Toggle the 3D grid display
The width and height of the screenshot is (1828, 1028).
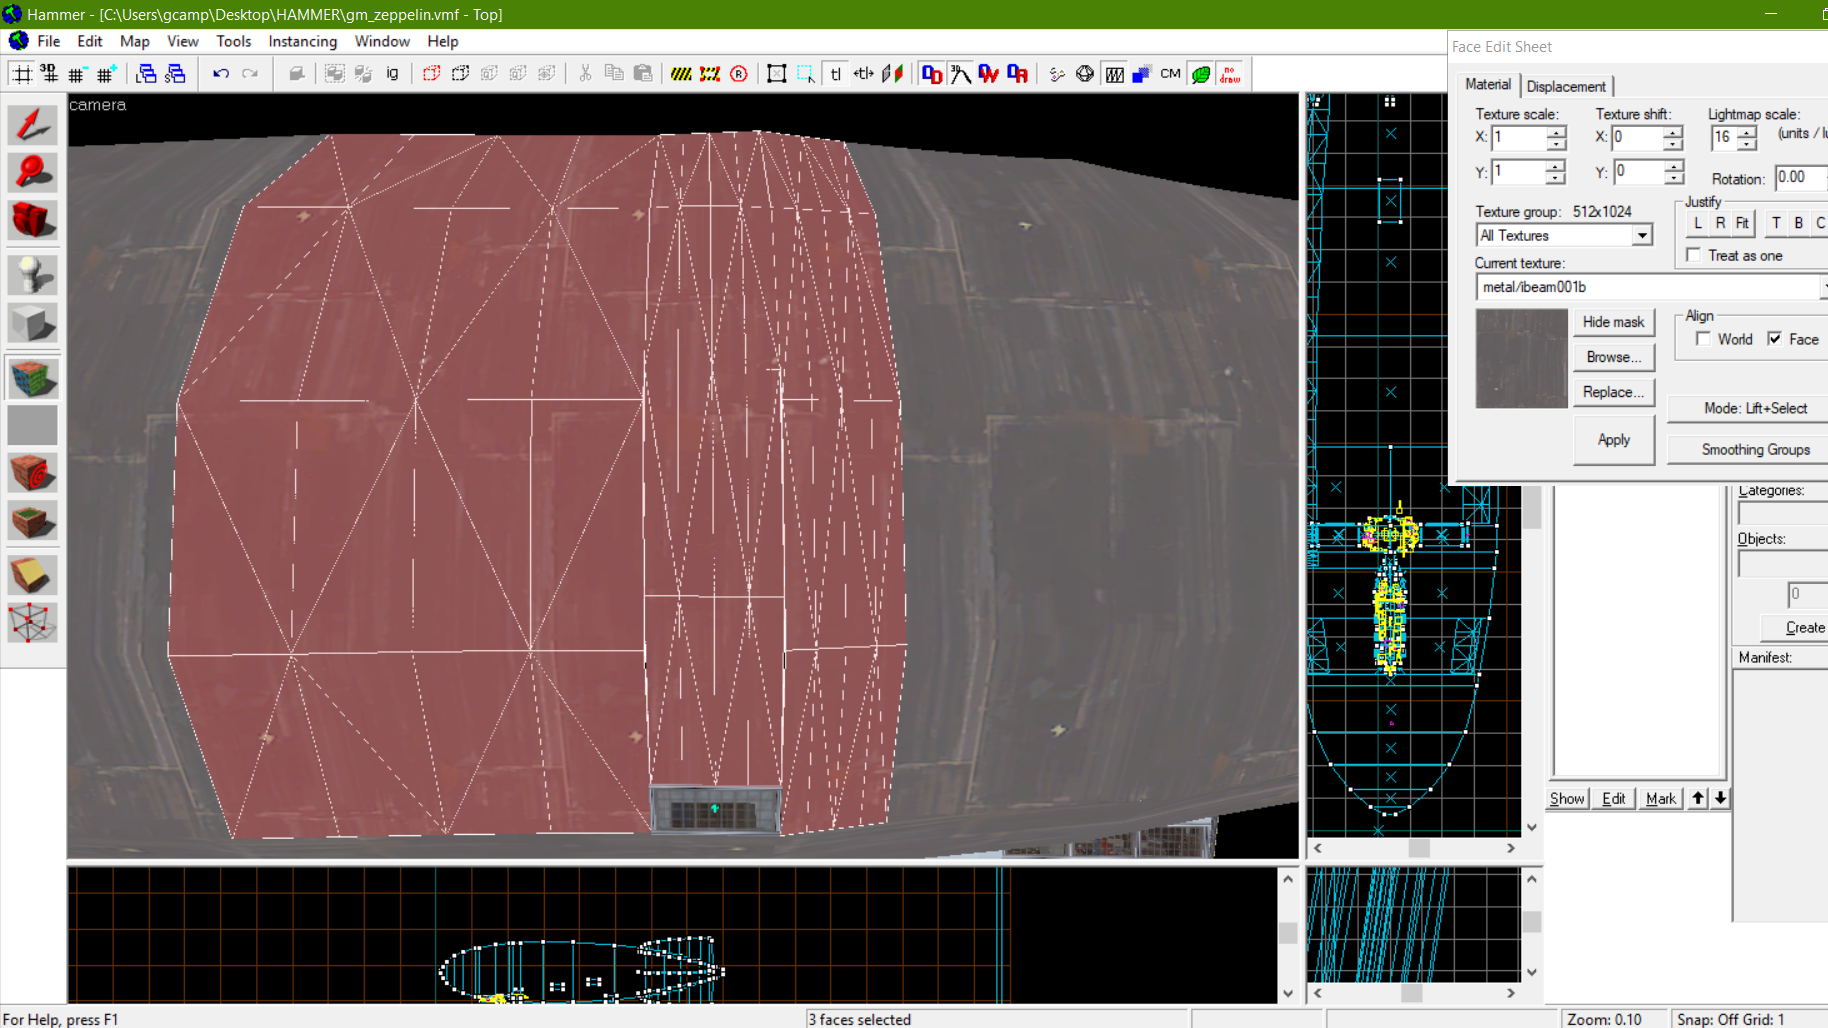[48, 74]
